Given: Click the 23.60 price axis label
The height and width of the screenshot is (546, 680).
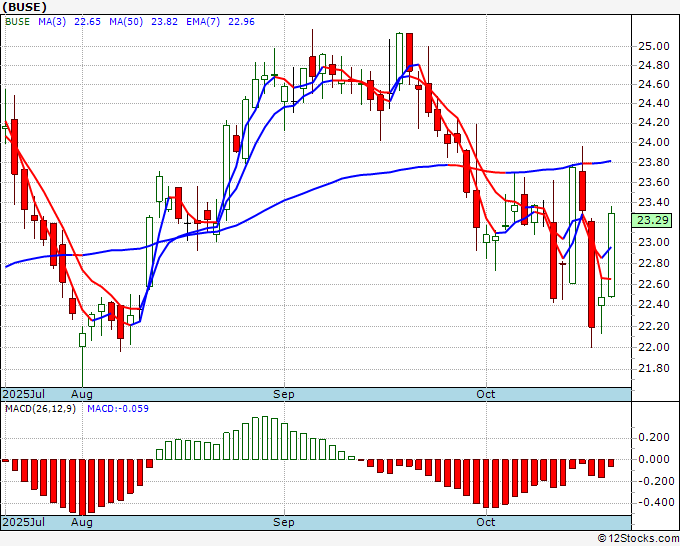Looking at the screenshot, I should tap(654, 182).
